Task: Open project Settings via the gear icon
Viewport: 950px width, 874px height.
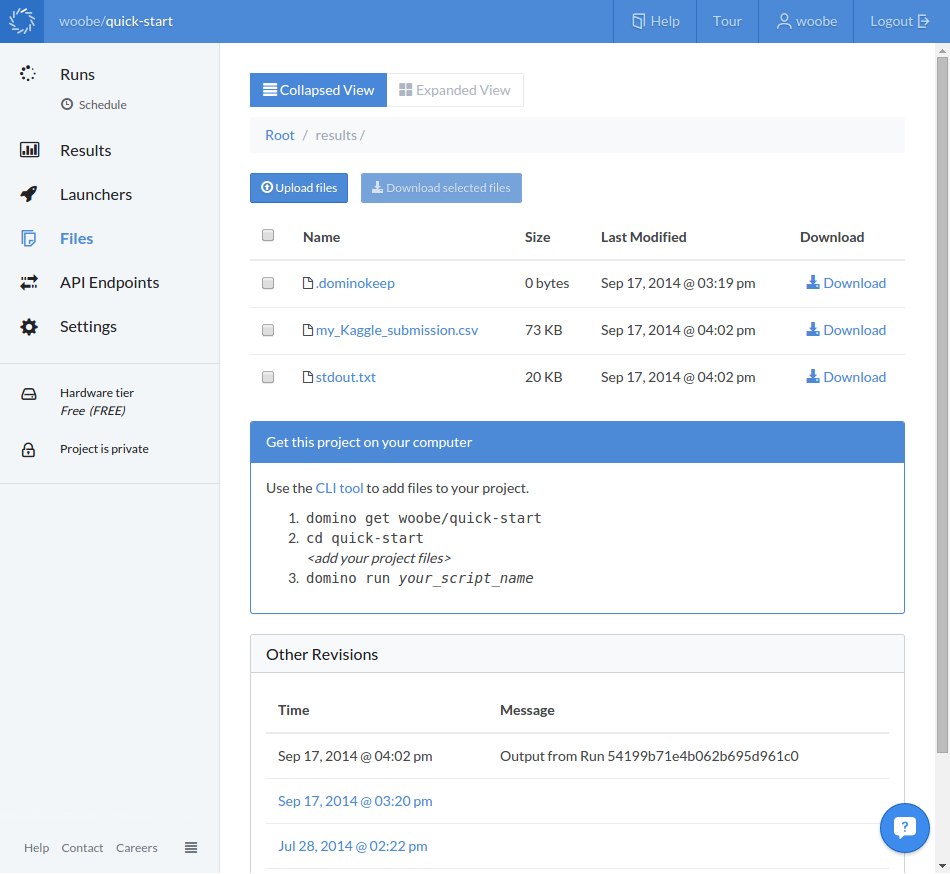Action: click(x=28, y=326)
